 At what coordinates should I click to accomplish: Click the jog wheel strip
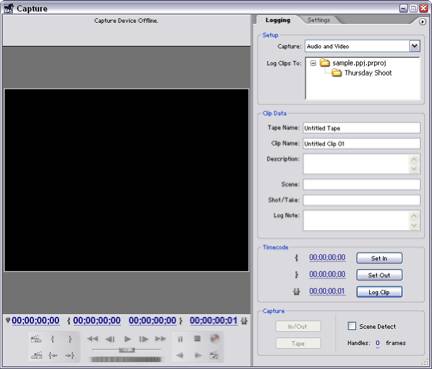coord(126,359)
